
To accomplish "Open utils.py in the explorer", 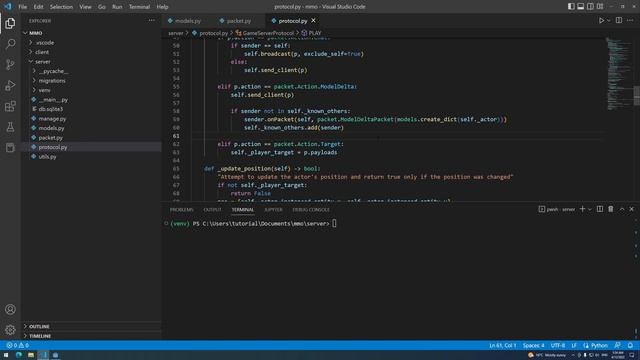I will coord(47,156).
